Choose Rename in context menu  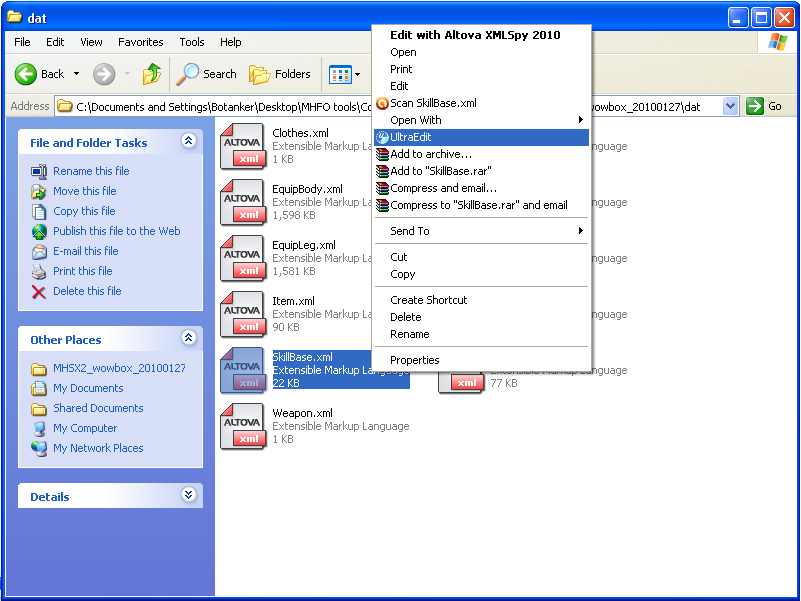pos(481,334)
